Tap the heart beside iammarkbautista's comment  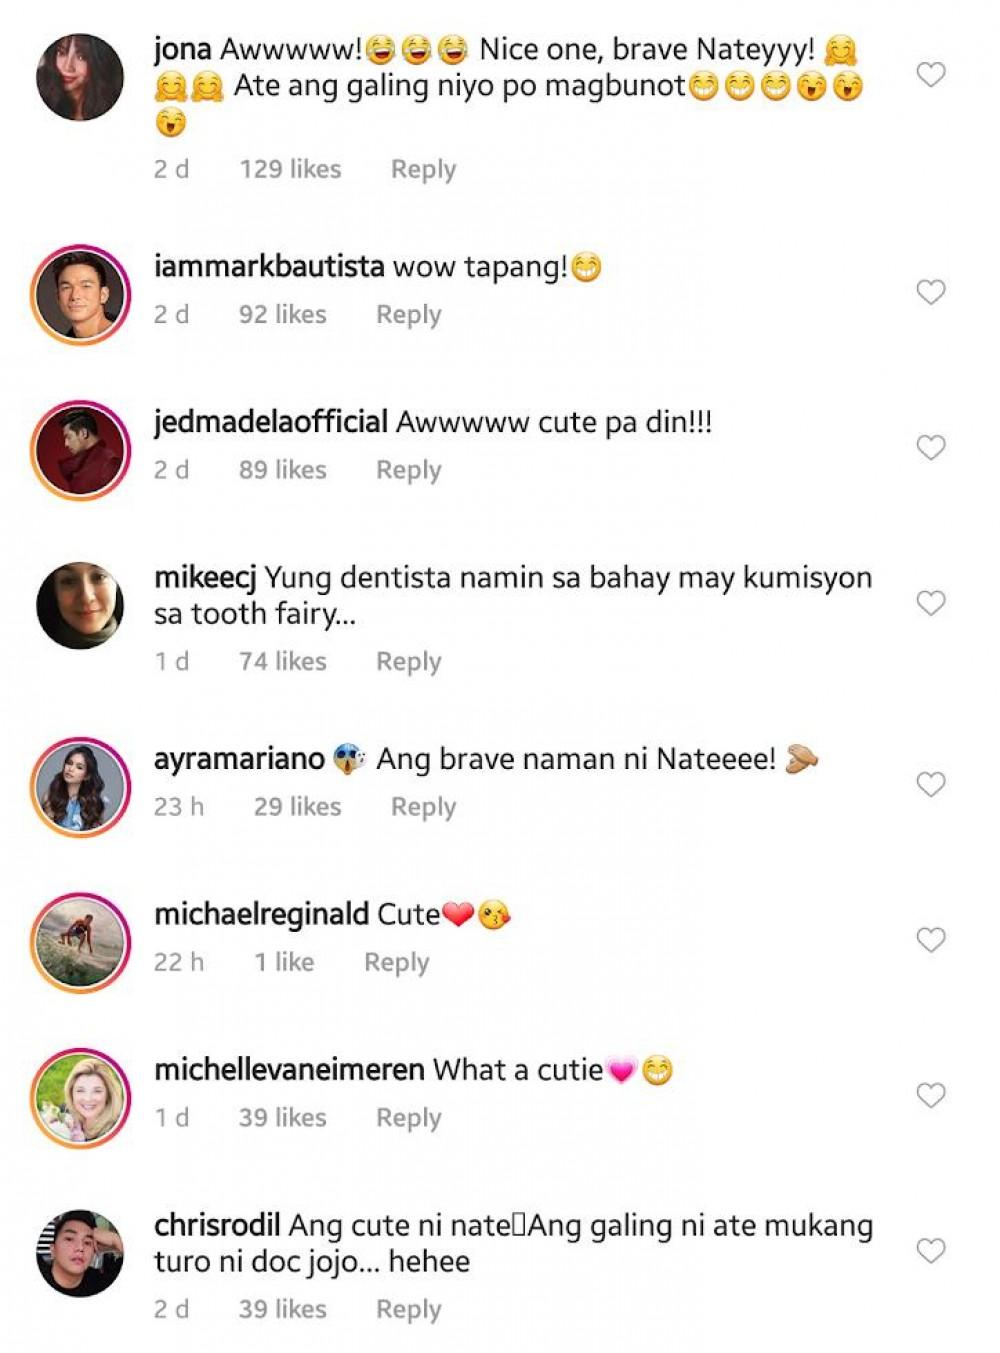pos(931,292)
